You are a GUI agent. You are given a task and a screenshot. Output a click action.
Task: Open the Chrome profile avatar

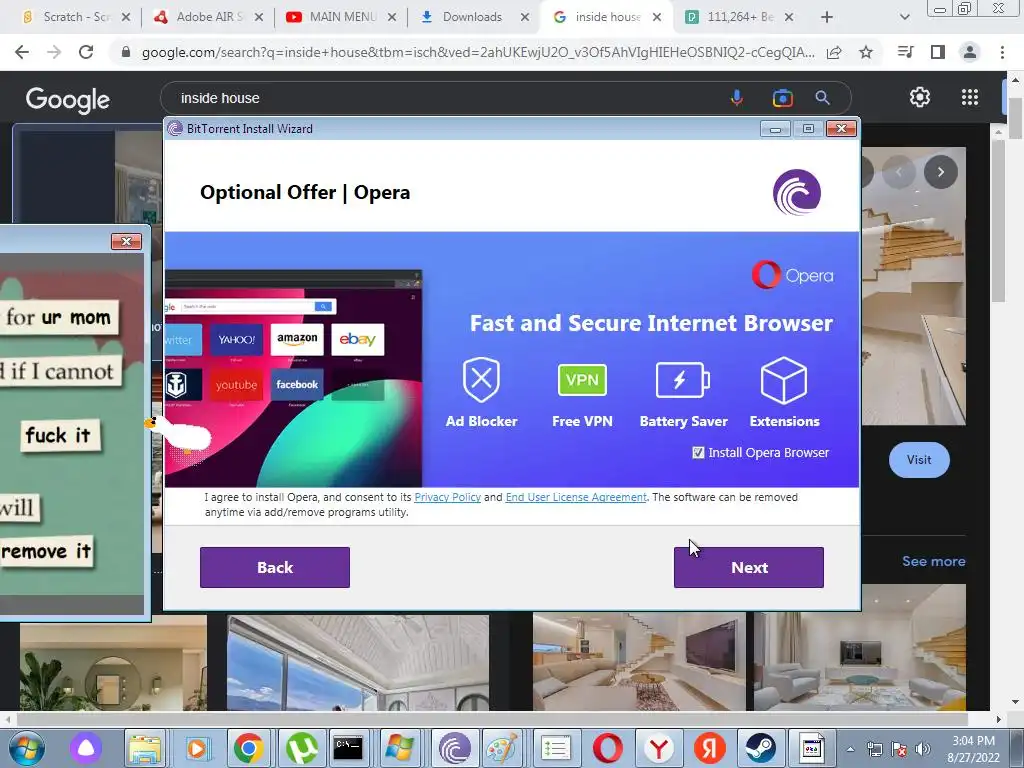pyautogui.click(x=970, y=52)
